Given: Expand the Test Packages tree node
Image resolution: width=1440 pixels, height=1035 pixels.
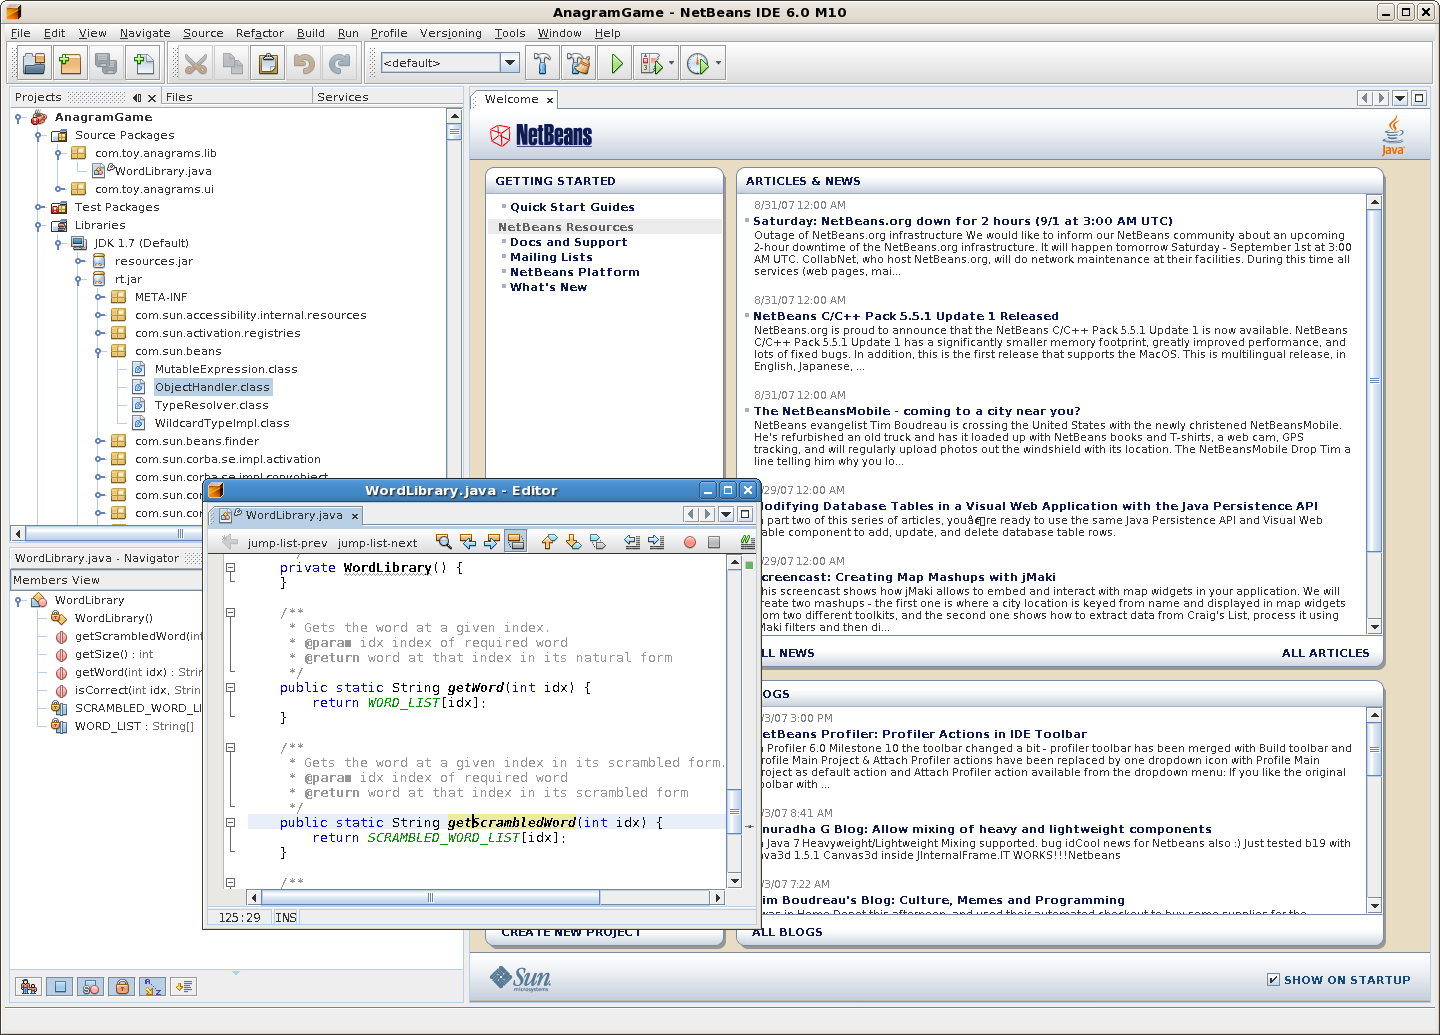Looking at the screenshot, I should [x=38, y=207].
